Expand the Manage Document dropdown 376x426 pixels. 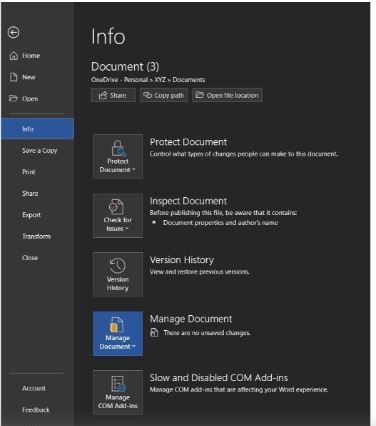118,333
